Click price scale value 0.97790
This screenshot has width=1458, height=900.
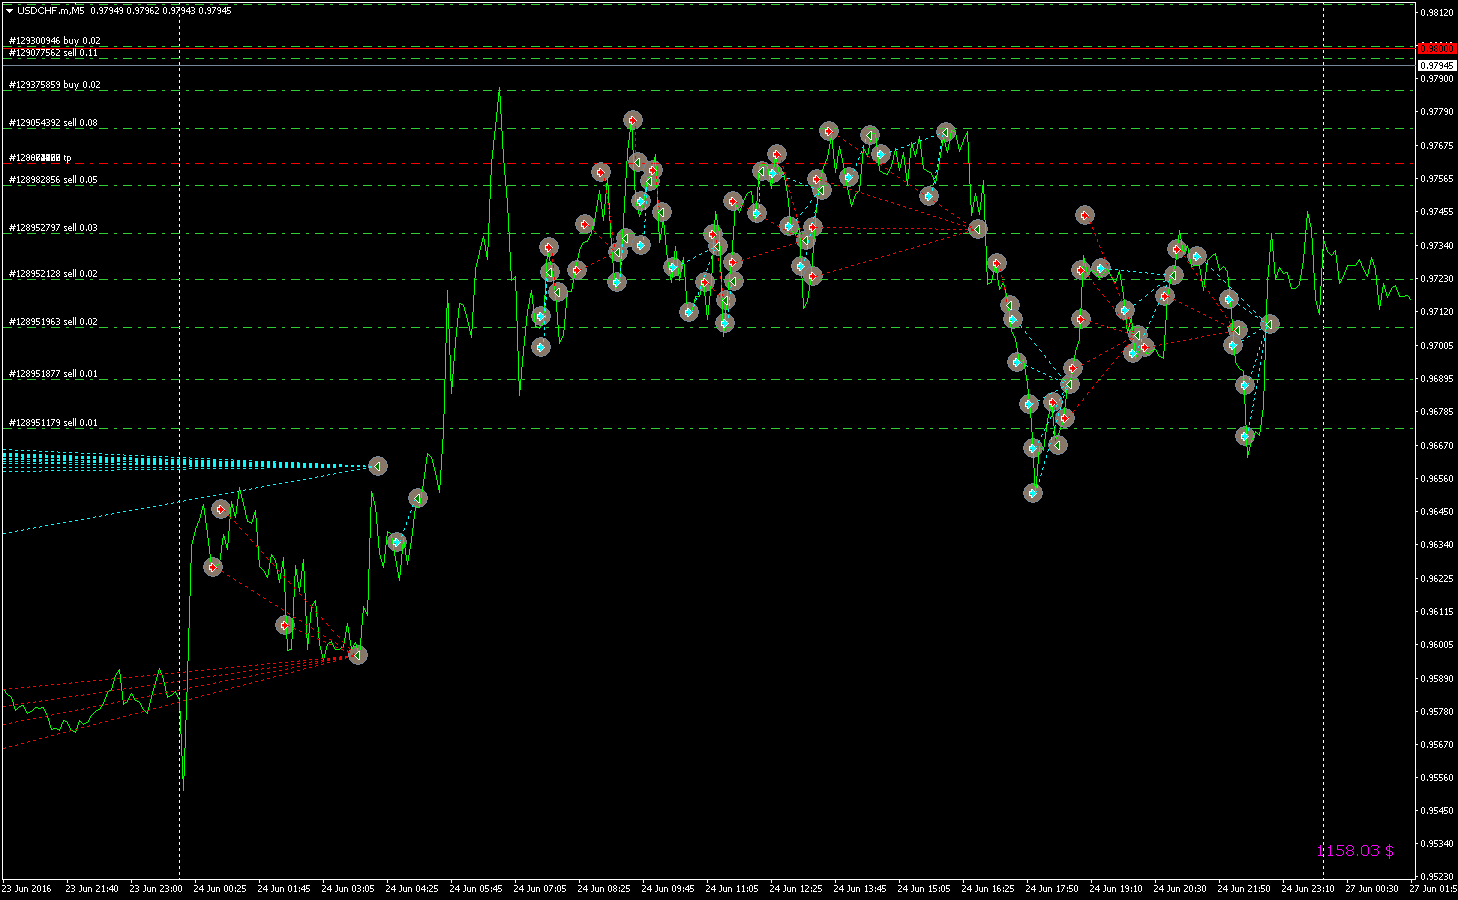click(x=1438, y=112)
